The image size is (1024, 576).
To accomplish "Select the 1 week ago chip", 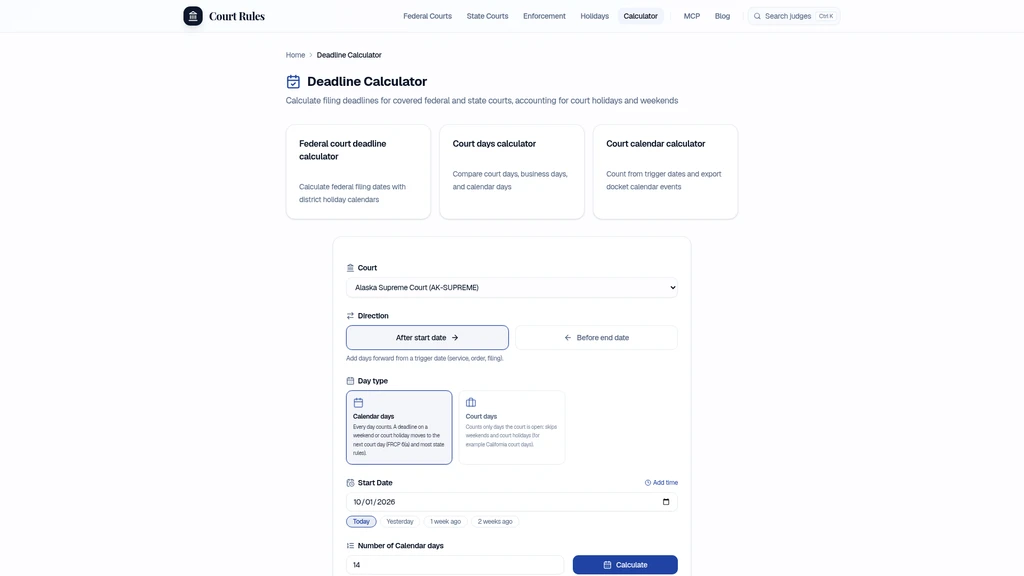I will 445,521.
